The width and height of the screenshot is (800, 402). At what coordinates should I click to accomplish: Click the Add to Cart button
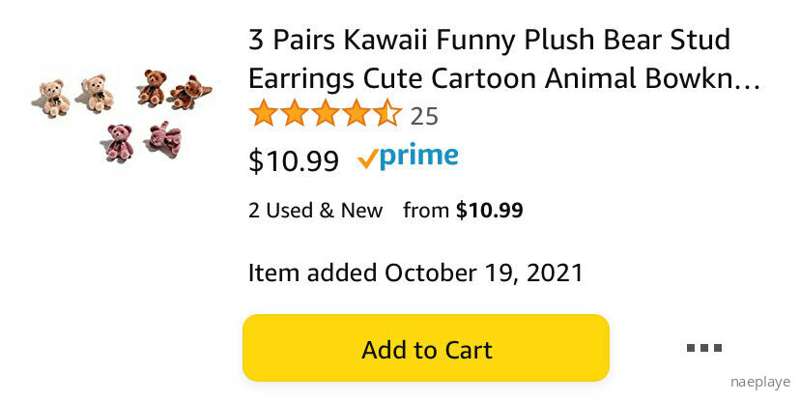click(426, 348)
